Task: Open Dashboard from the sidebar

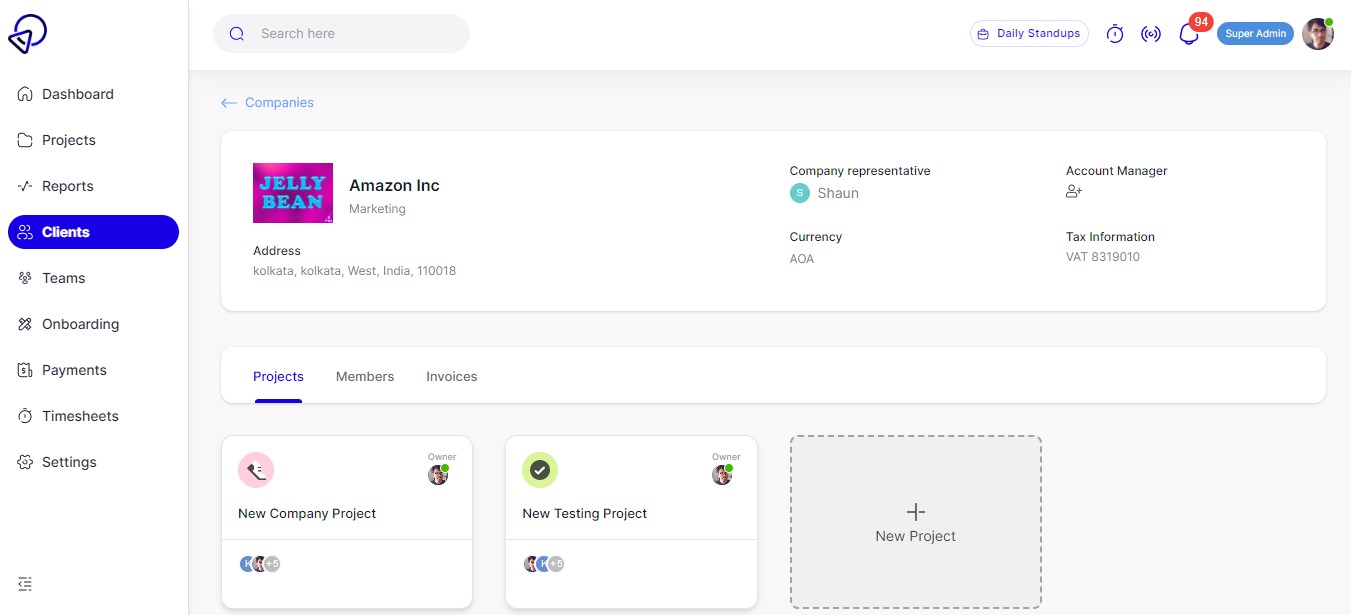Action: 77,94
